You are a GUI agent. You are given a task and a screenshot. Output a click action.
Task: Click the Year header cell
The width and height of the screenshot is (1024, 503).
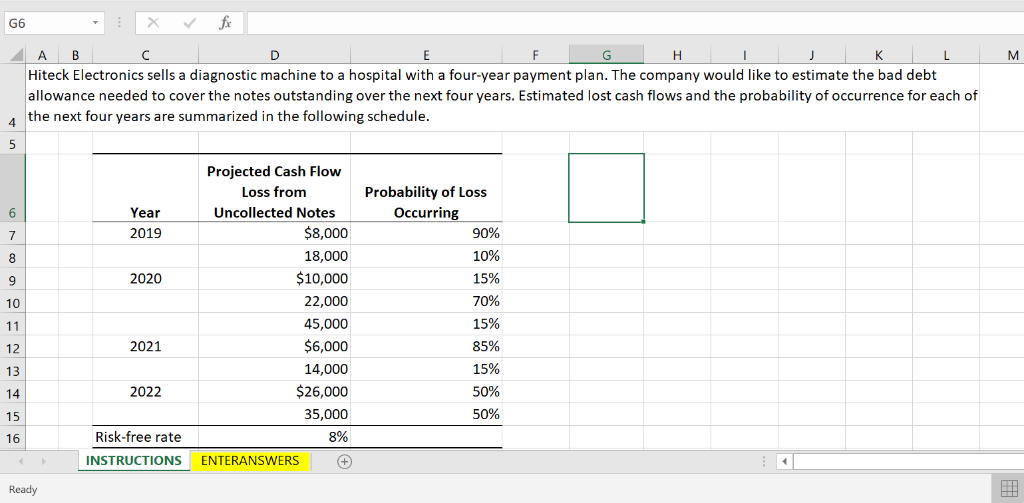tap(145, 188)
